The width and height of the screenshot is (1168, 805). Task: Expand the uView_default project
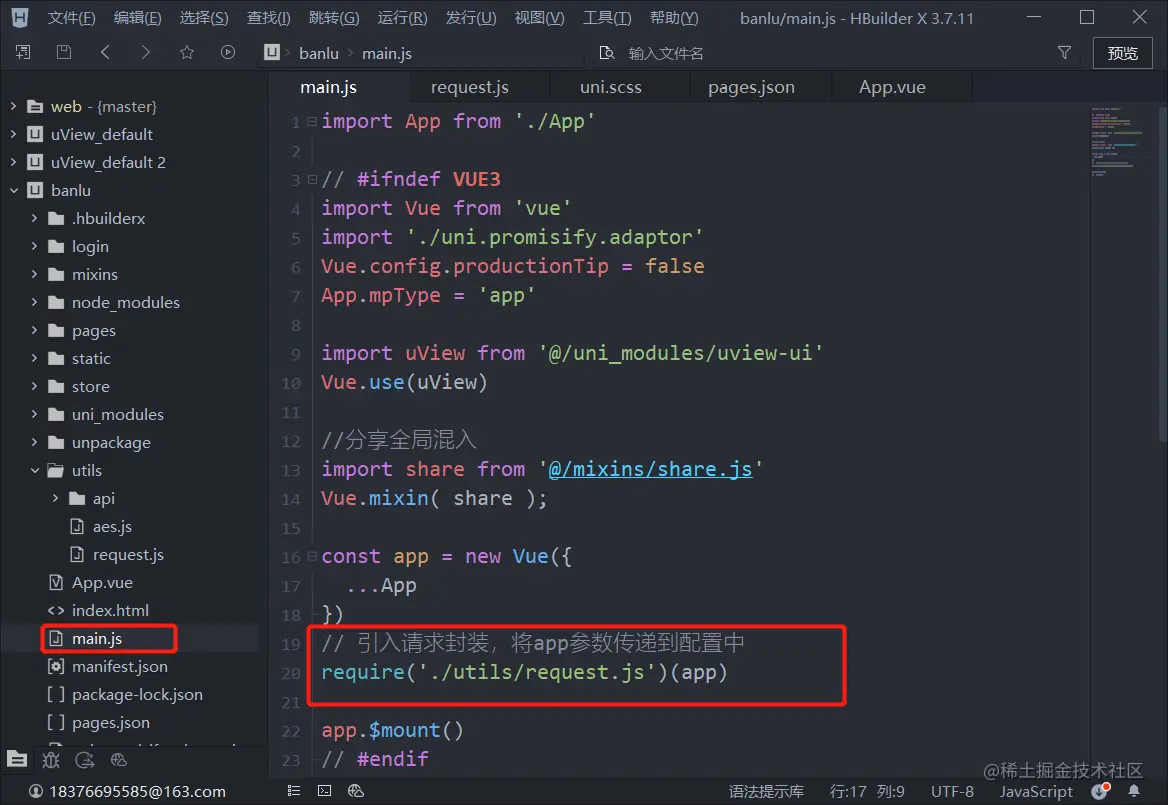[13, 134]
